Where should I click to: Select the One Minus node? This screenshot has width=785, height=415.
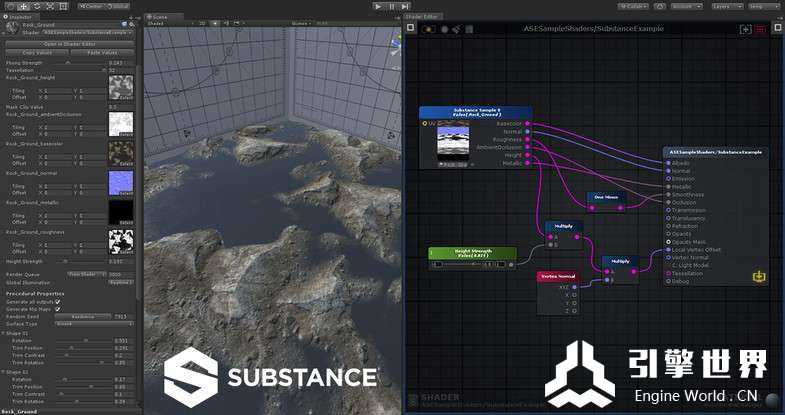(x=606, y=202)
